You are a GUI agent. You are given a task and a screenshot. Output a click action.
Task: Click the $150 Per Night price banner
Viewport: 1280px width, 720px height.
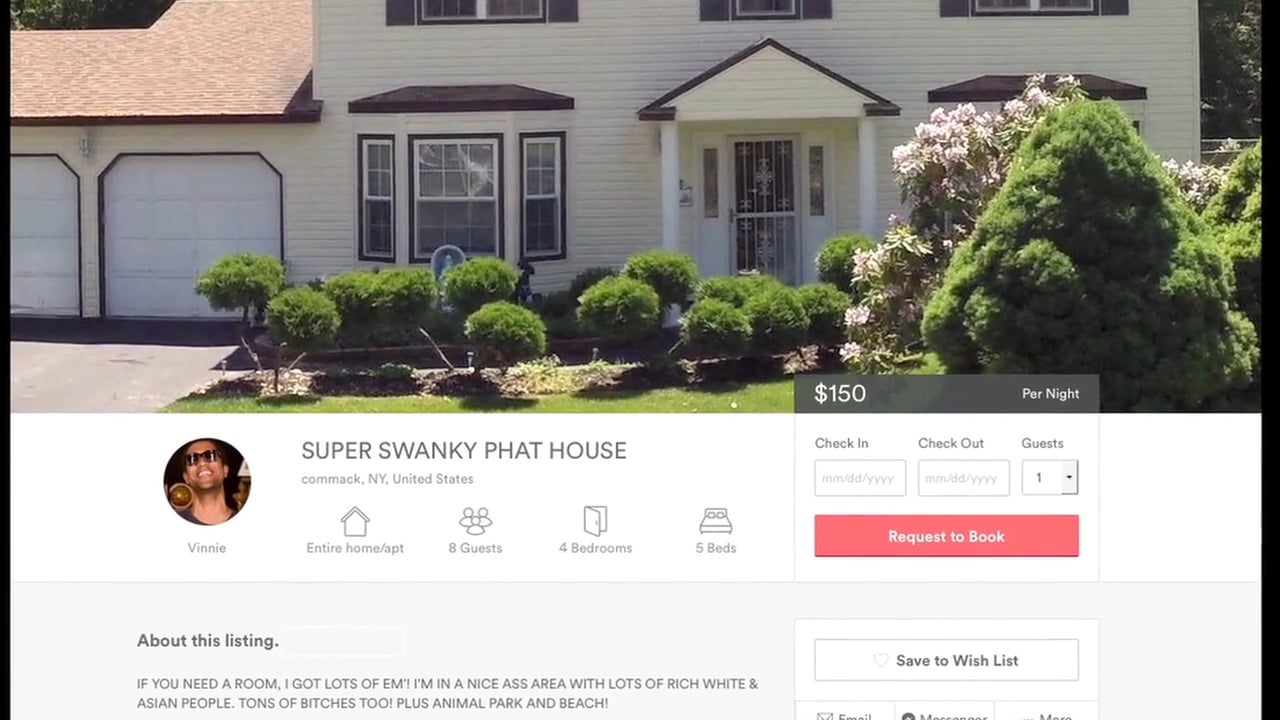(946, 393)
